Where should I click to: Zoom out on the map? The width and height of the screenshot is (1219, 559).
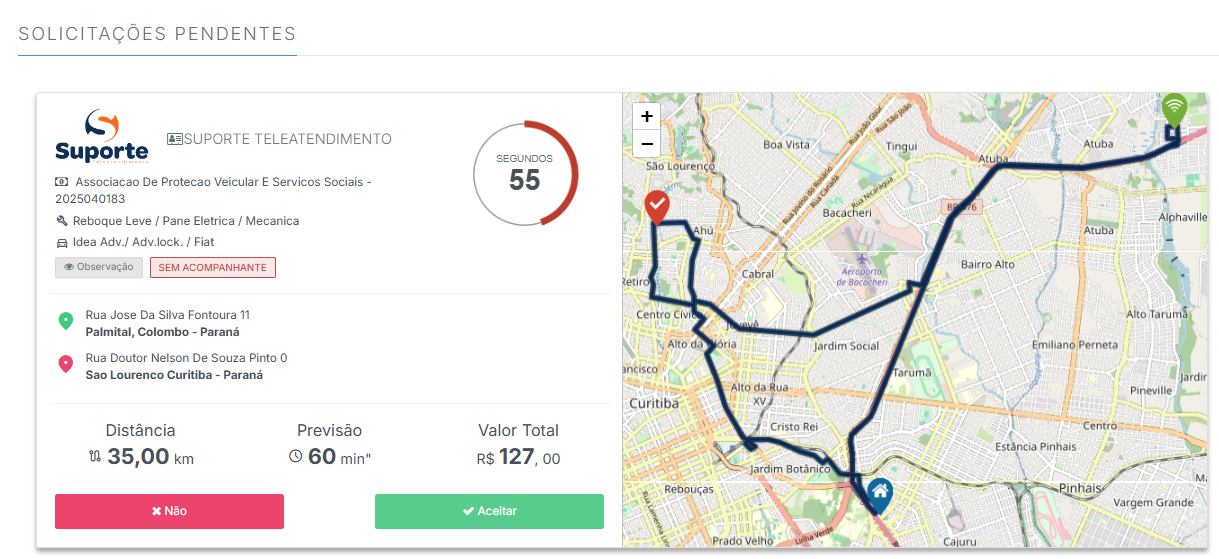click(647, 143)
